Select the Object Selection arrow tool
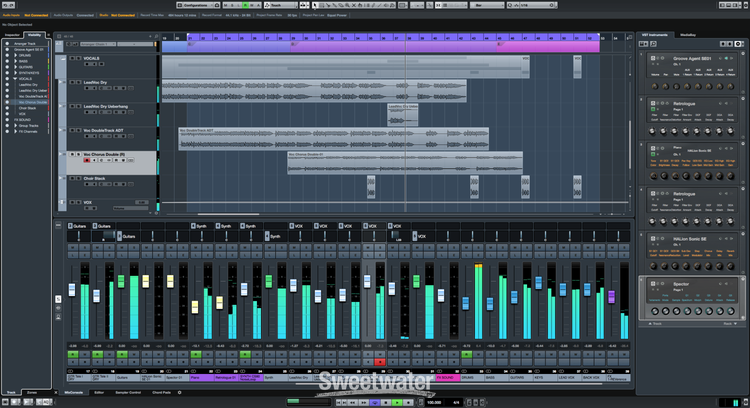The width and height of the screenshot is (750, 408). pos(315,5)
